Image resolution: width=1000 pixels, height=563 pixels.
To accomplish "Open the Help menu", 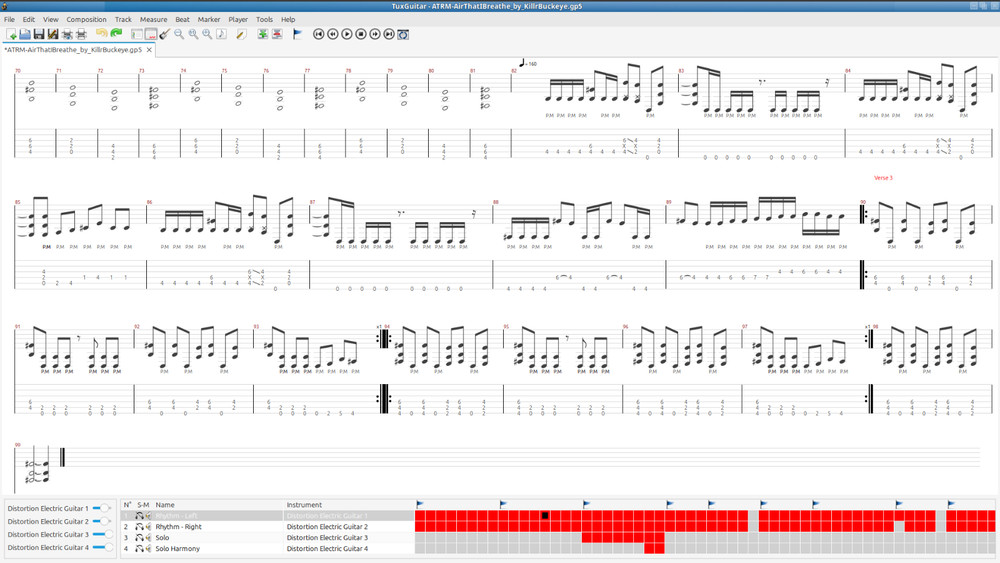I will [x=288, y=19].
